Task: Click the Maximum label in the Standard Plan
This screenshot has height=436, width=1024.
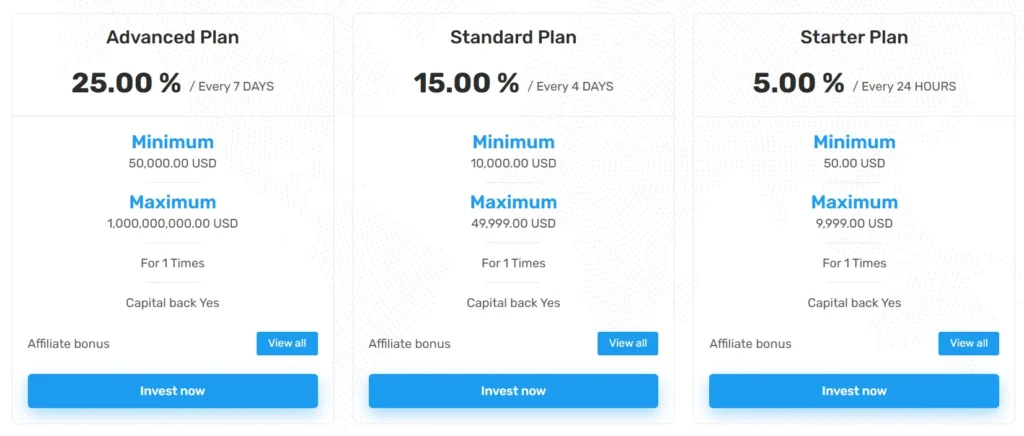Action: point(513,202)
